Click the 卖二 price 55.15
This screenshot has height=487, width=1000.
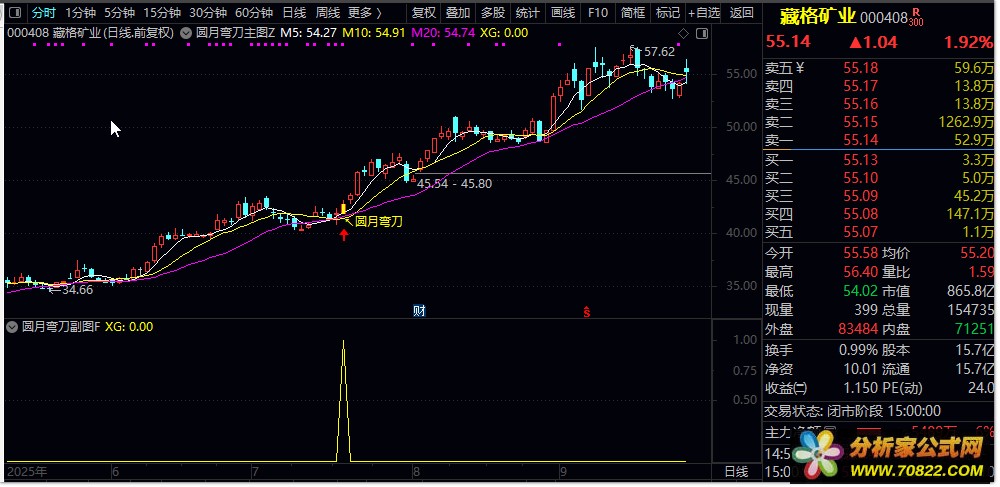pyautogui.click(x=861, y=122)
